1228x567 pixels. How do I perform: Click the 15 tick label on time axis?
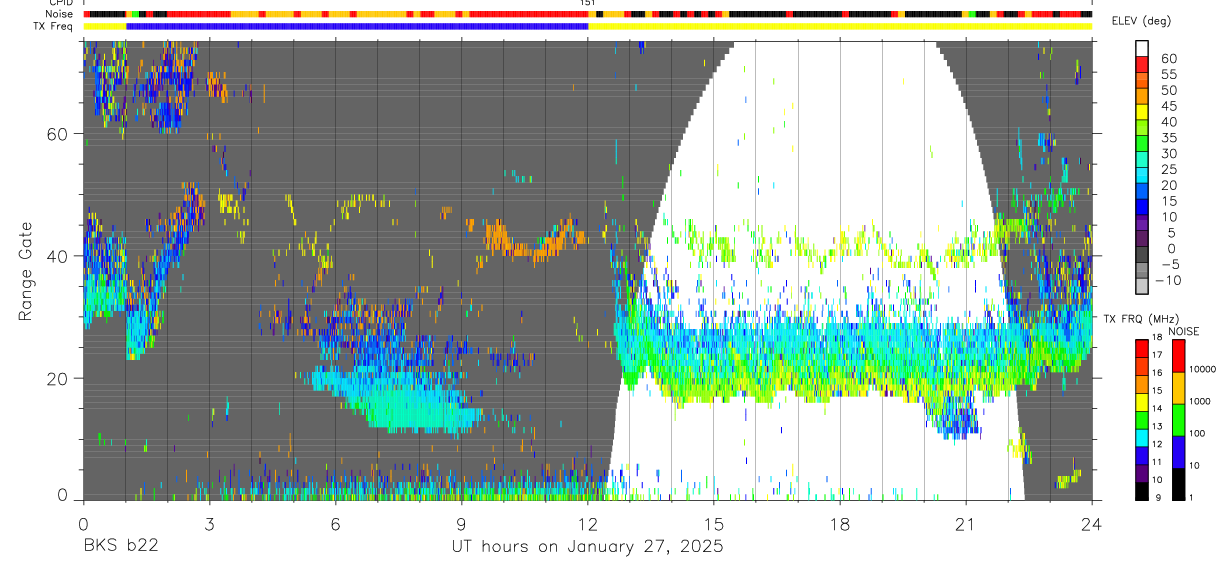coord(714,524)
